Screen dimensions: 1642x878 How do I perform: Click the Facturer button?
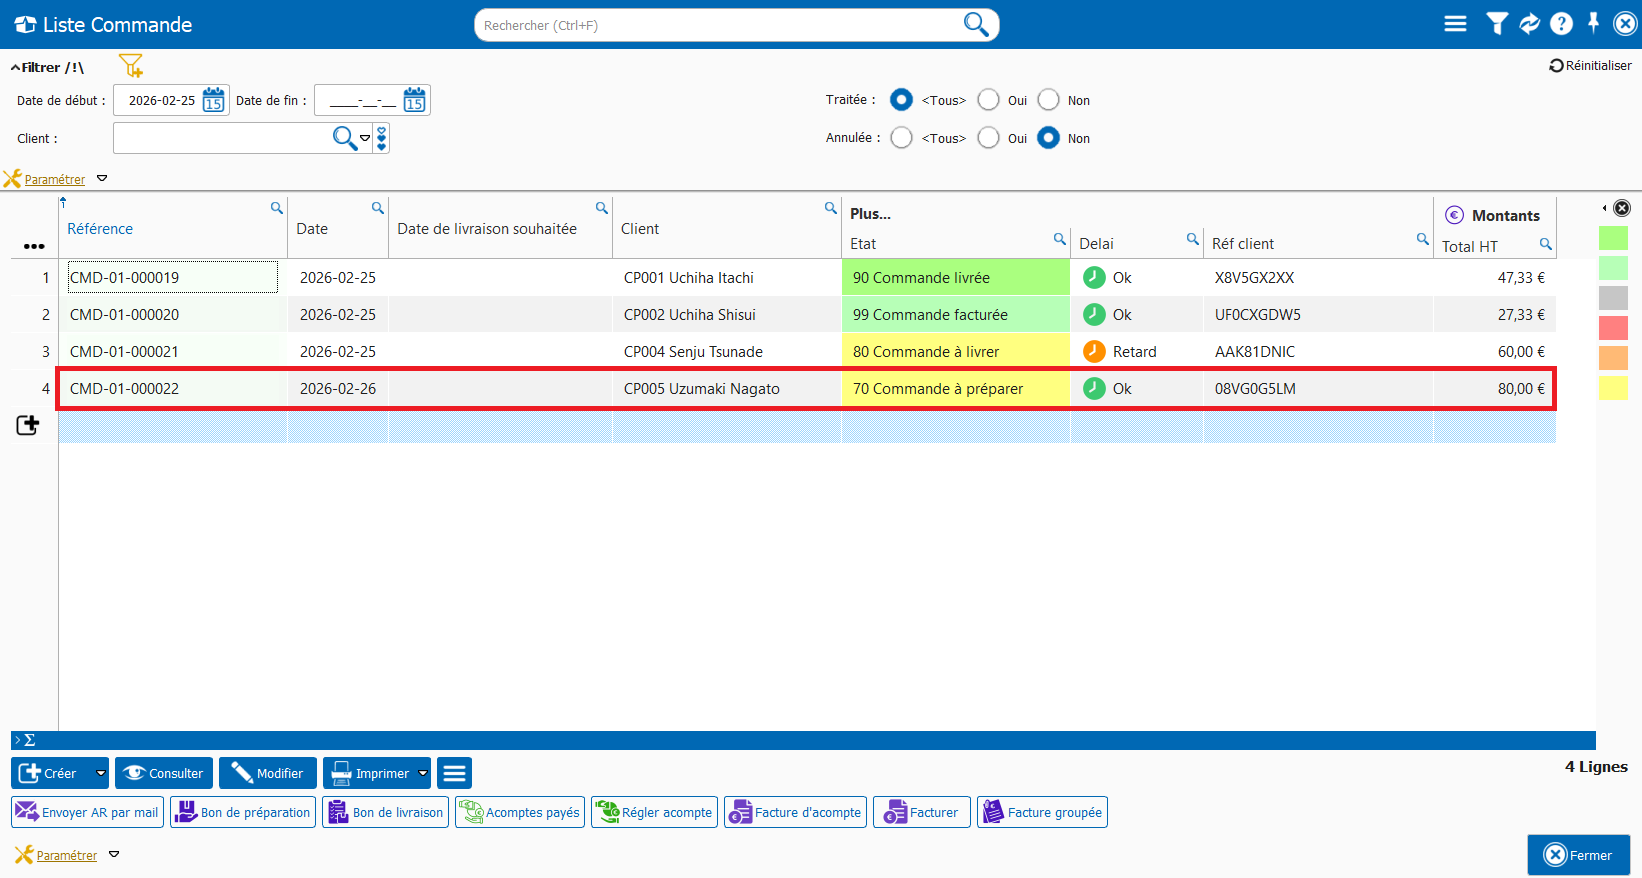click(921, 812)
